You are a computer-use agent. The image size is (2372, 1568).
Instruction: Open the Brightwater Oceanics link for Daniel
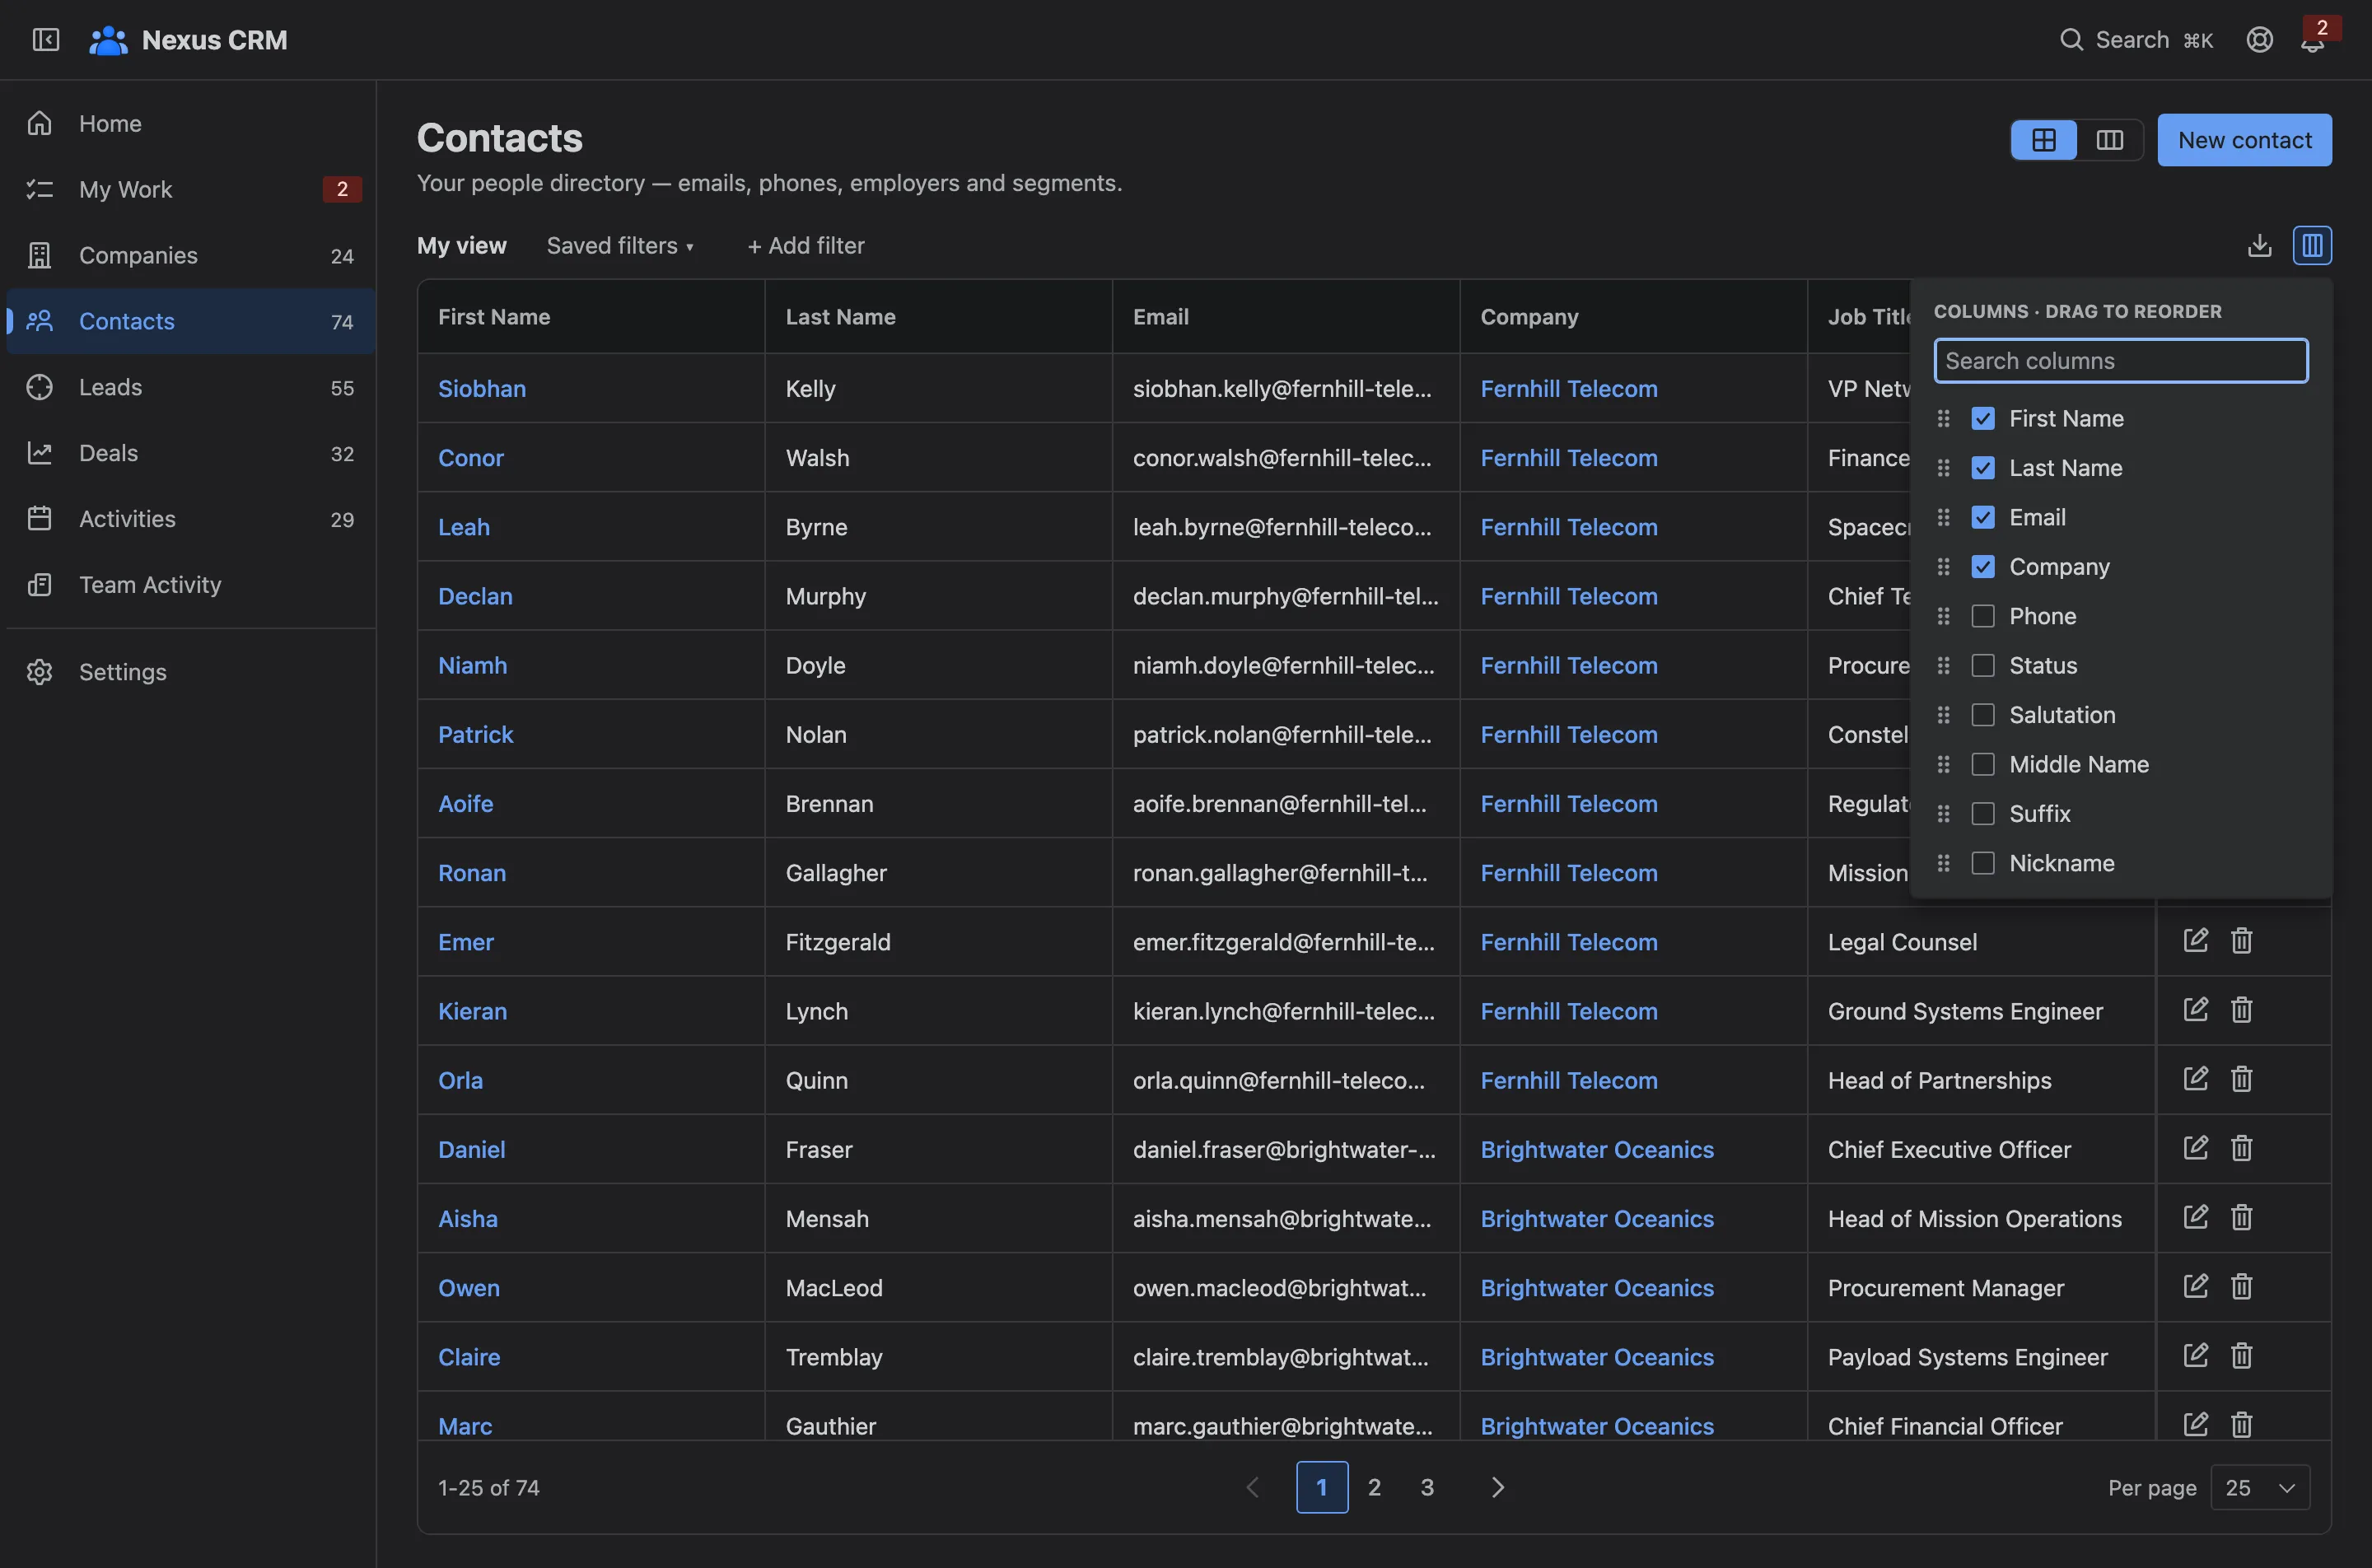1597,1149
